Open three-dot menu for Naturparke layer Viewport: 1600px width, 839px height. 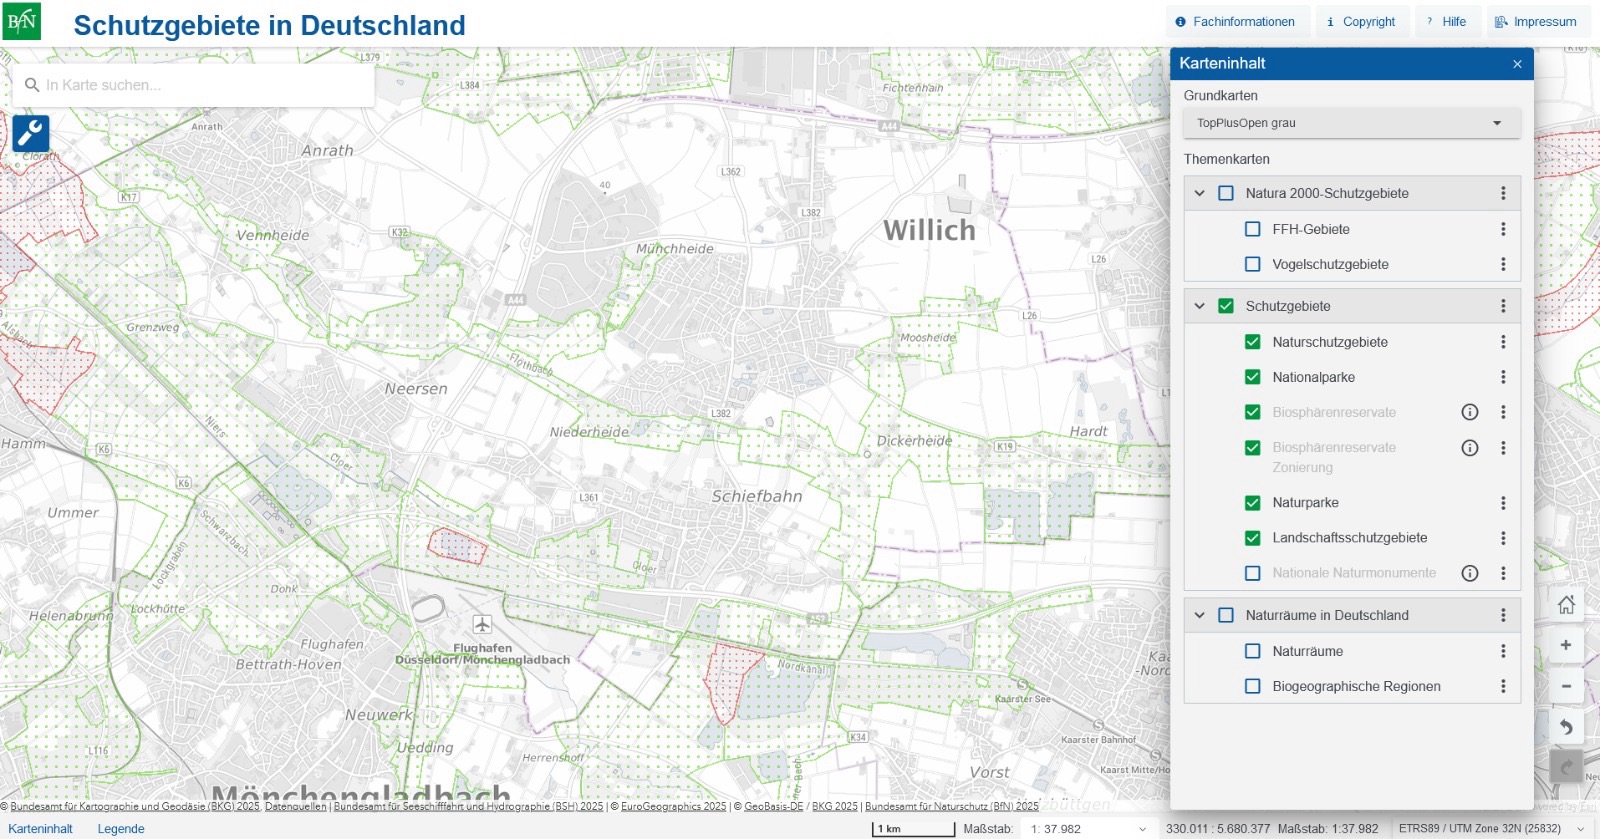(x=1502, y=503)
